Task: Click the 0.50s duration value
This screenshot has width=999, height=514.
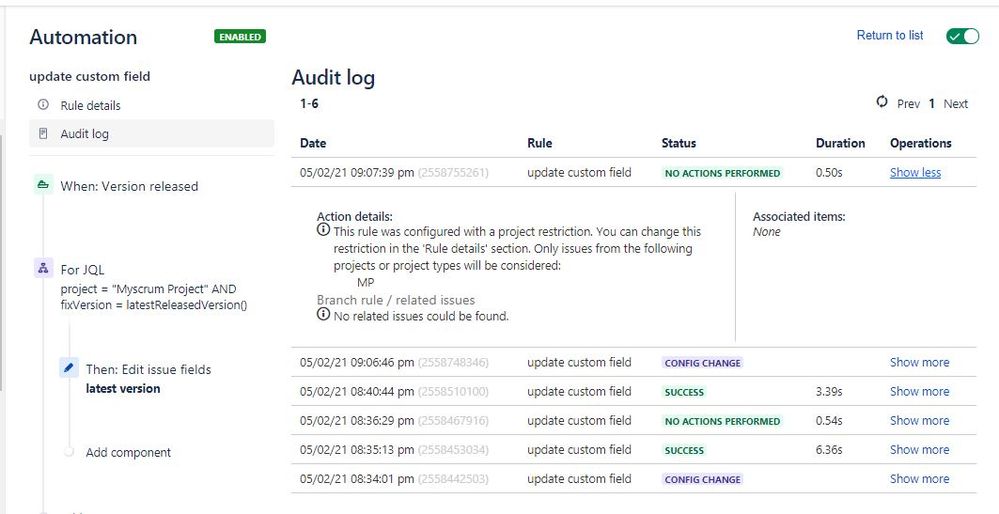Action: [x=829, y=173]
